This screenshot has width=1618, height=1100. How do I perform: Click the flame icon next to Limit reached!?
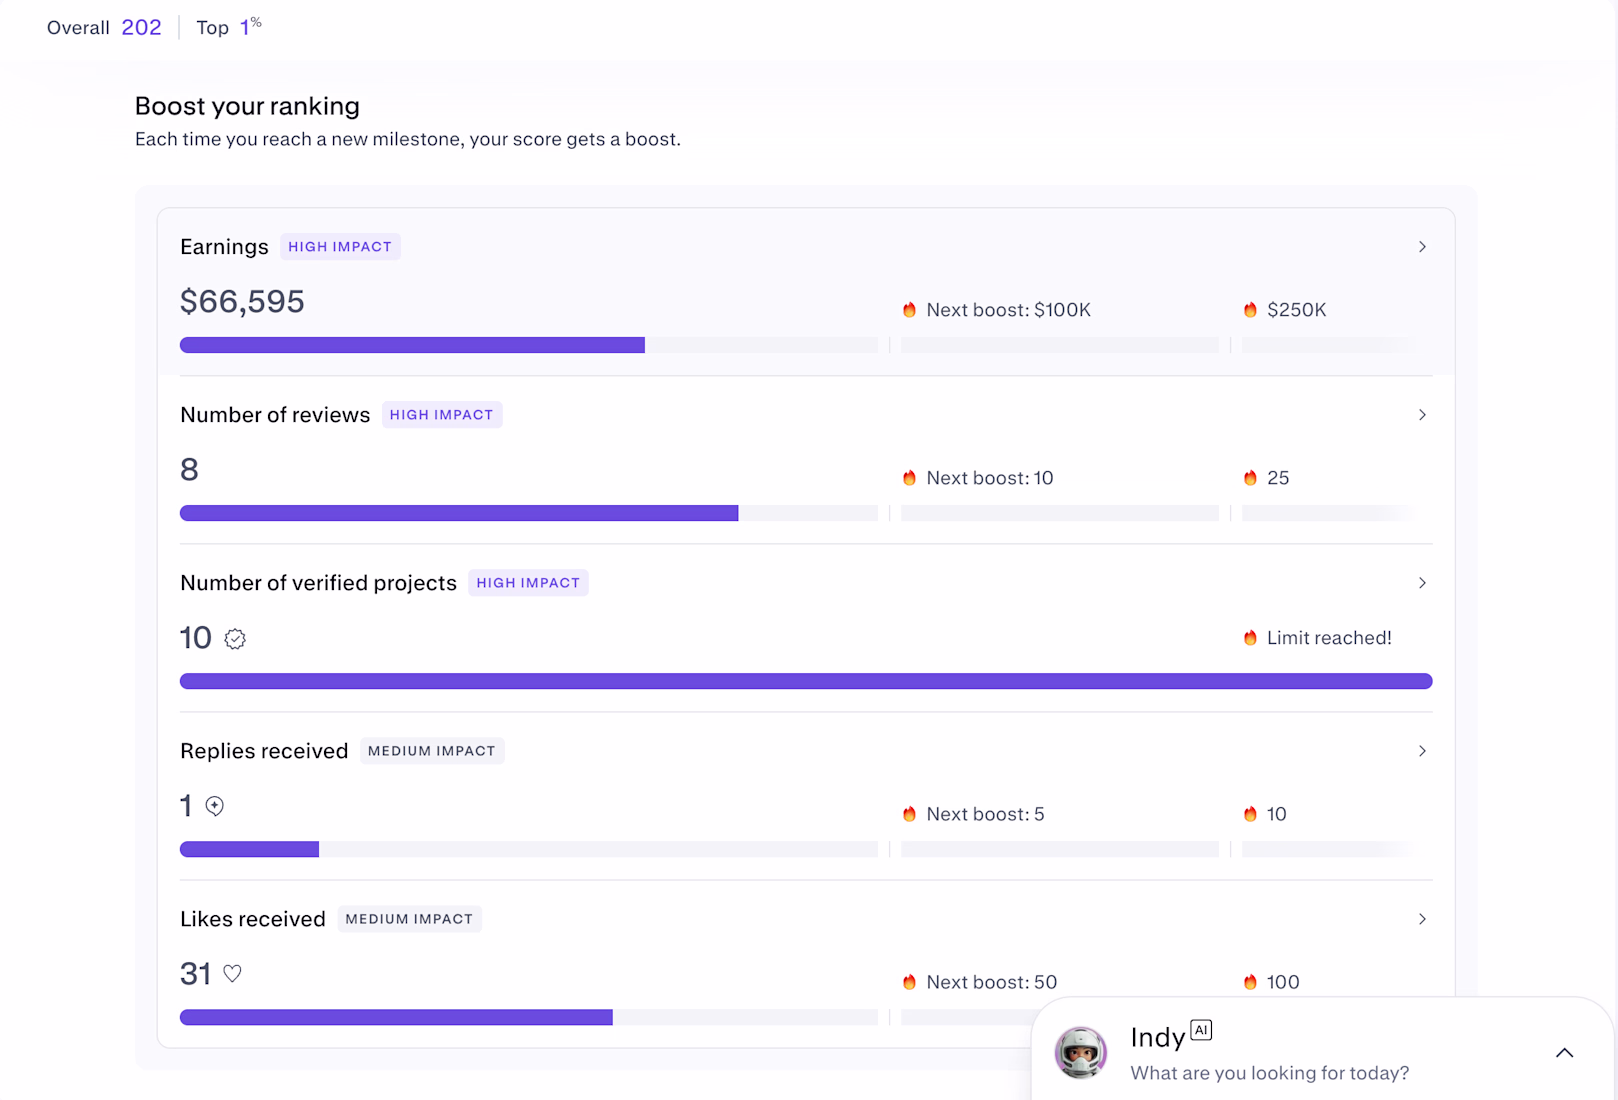tap(1250, 638)
